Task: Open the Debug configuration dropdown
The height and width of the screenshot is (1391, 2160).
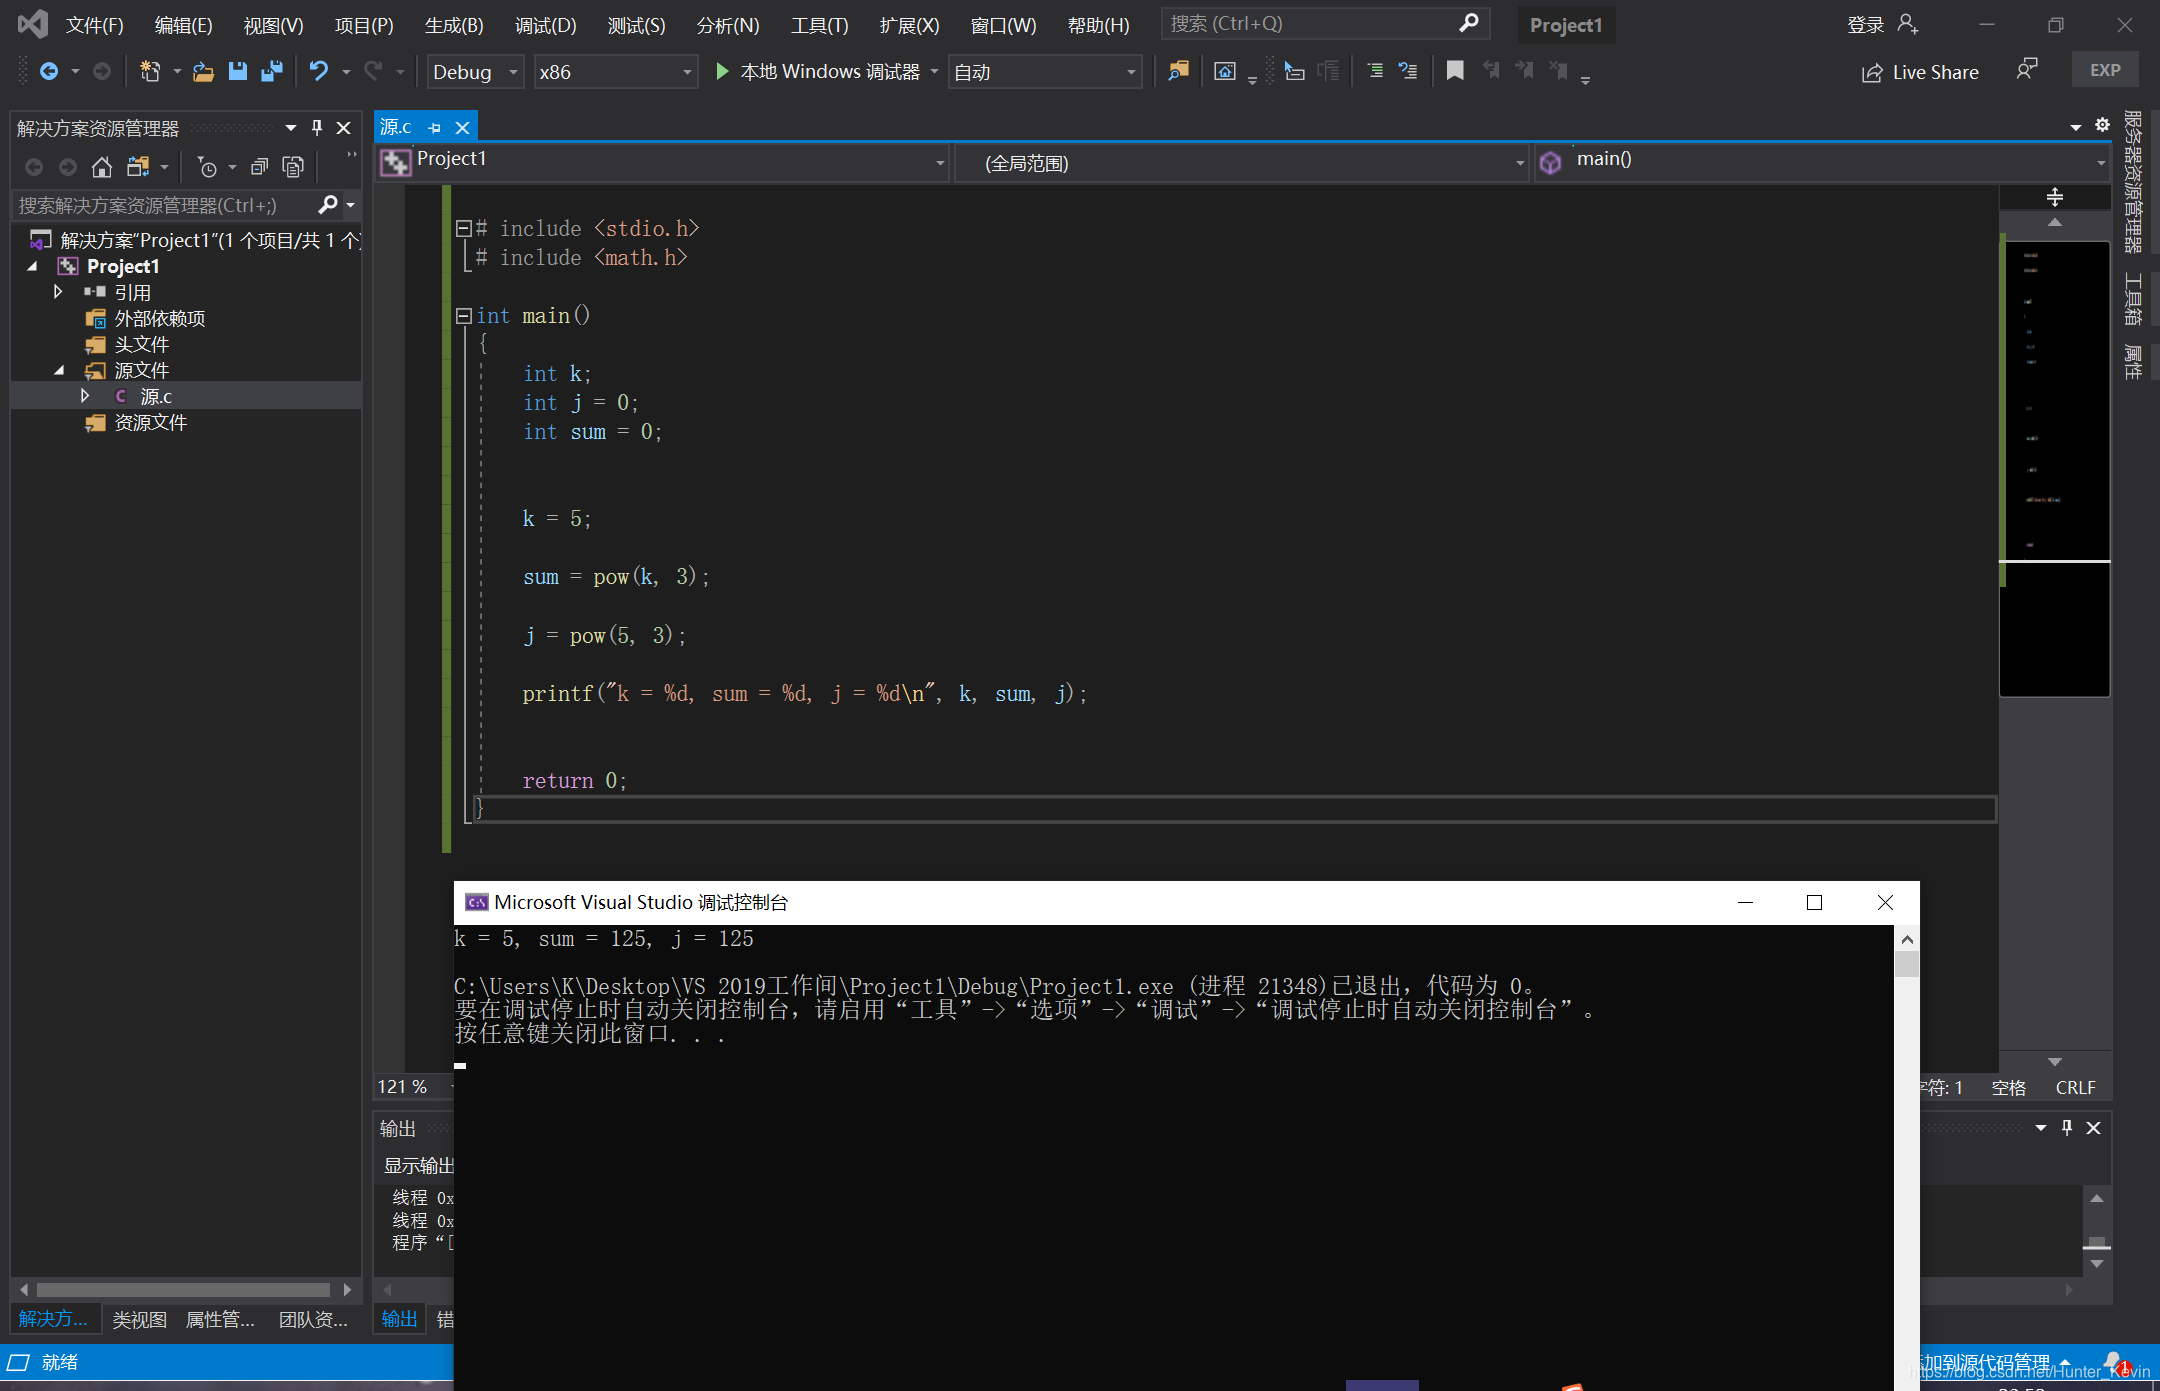Action: coord(476,72)
